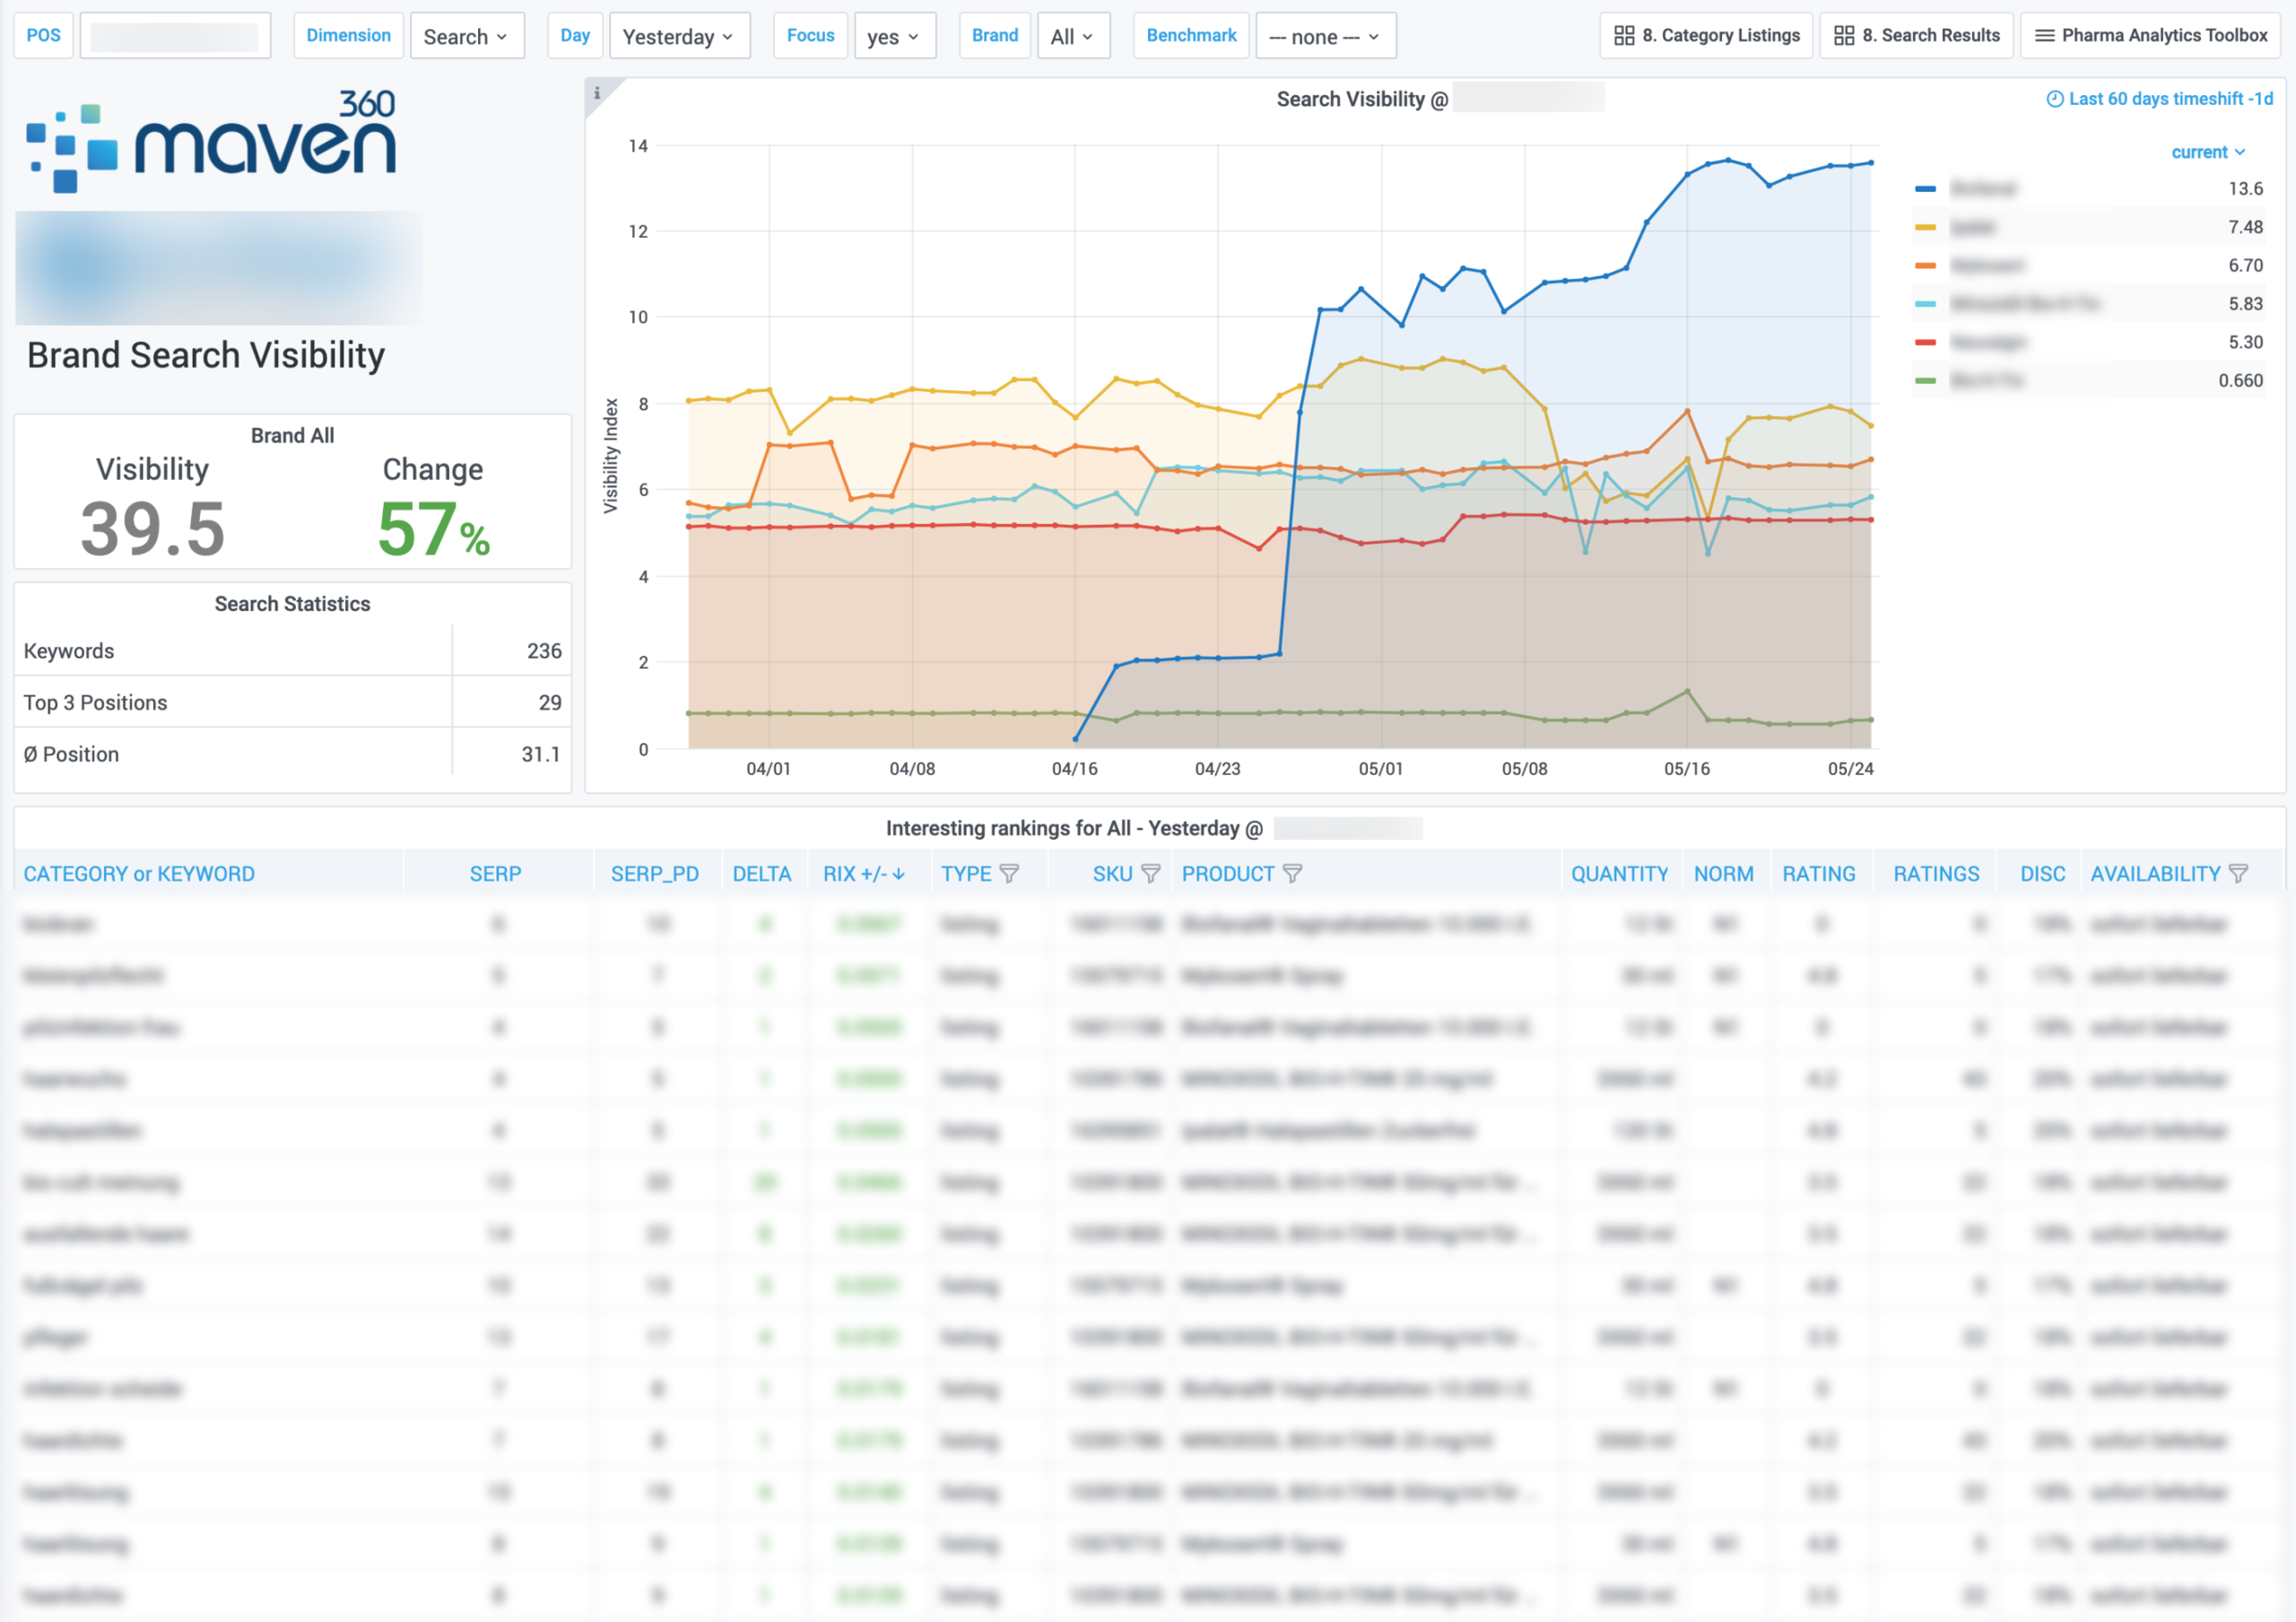Click the clock icon next to timeshift label
Image resolution: width=2296 pixels, height=1622 pixels.
[x=2056, y=99]
